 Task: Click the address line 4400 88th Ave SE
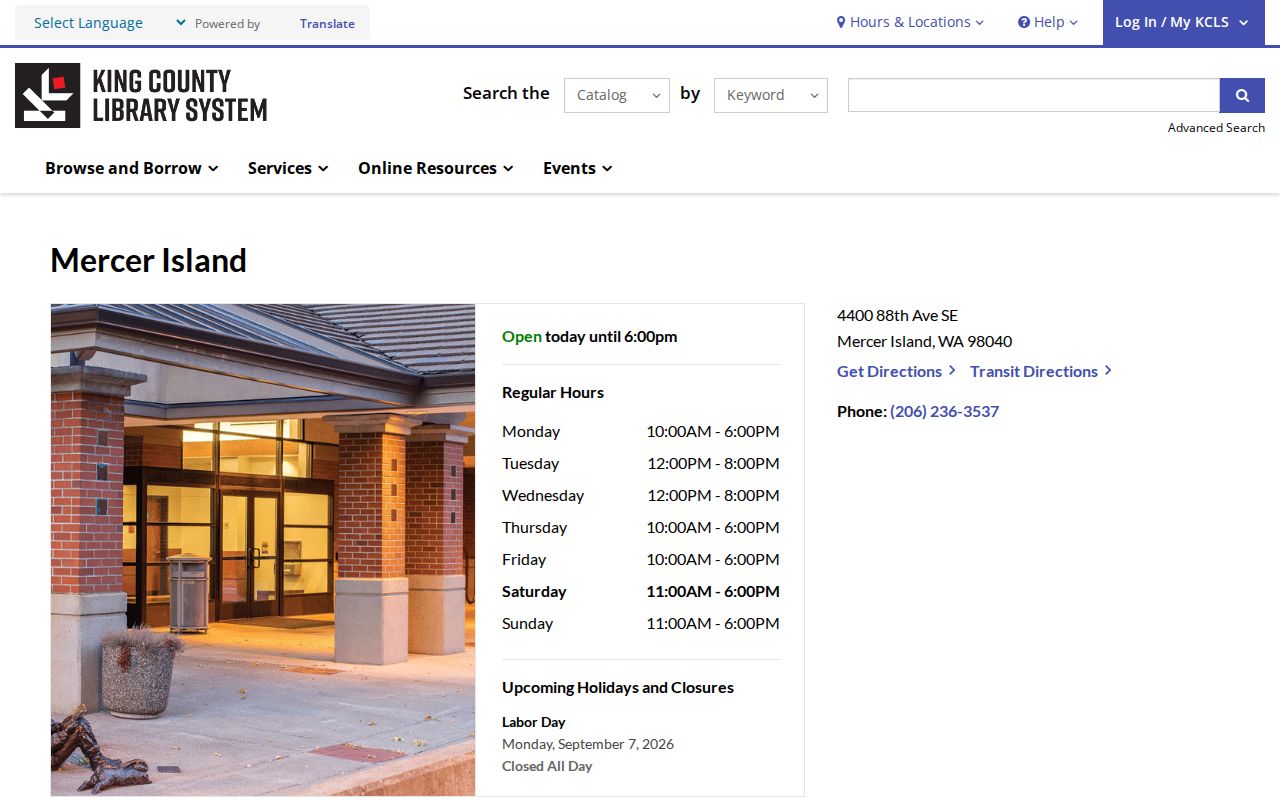coord(897,315)
